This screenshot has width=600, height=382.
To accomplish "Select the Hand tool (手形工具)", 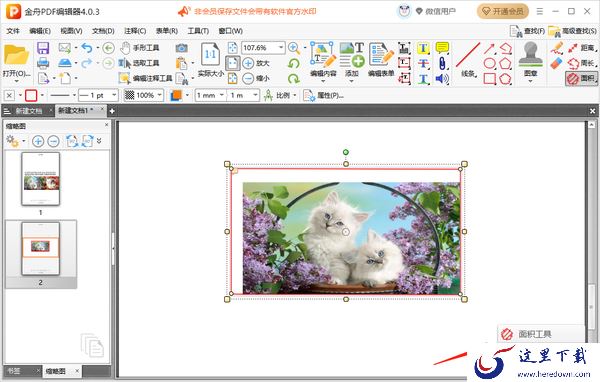I will tap(139, 48).
